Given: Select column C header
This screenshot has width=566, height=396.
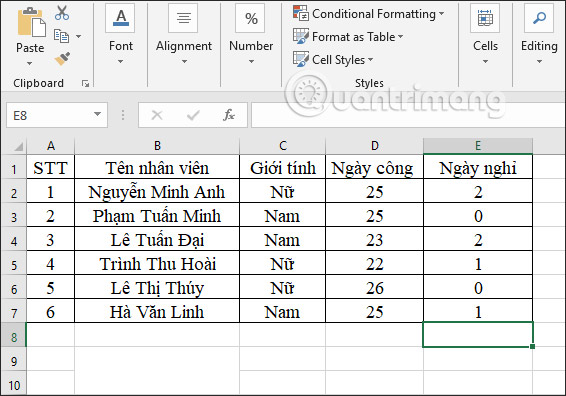Looking at the screenshot, I should [x=282, y=146].
